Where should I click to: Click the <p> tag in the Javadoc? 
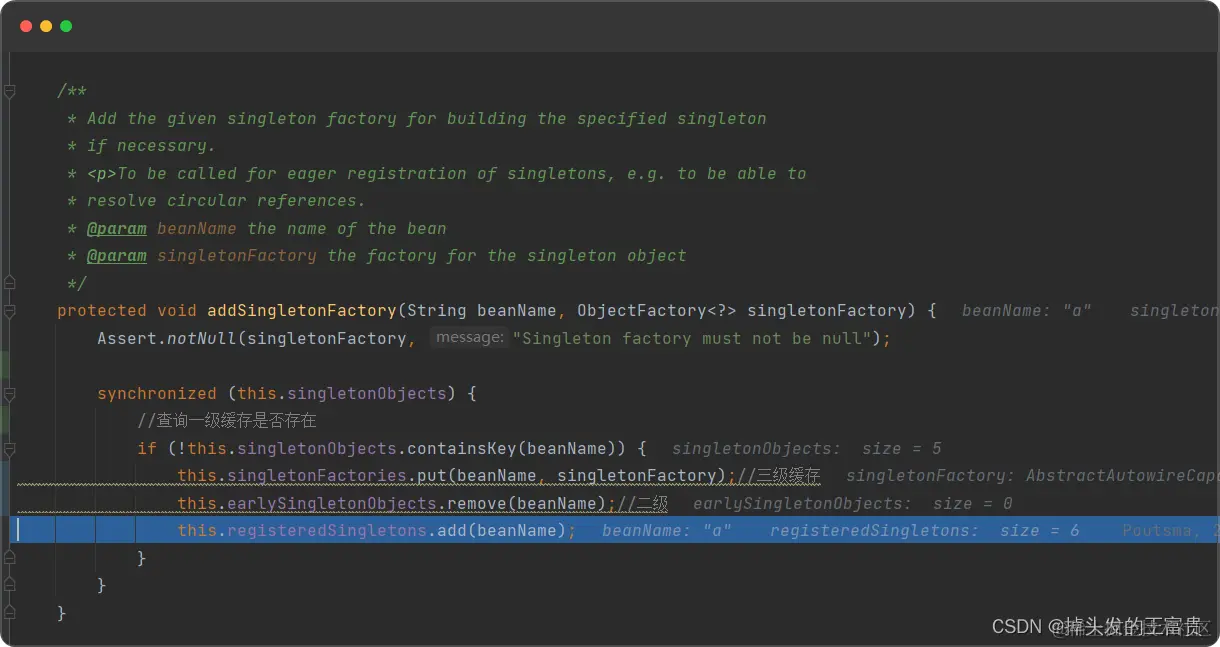[x=102, y=174]
